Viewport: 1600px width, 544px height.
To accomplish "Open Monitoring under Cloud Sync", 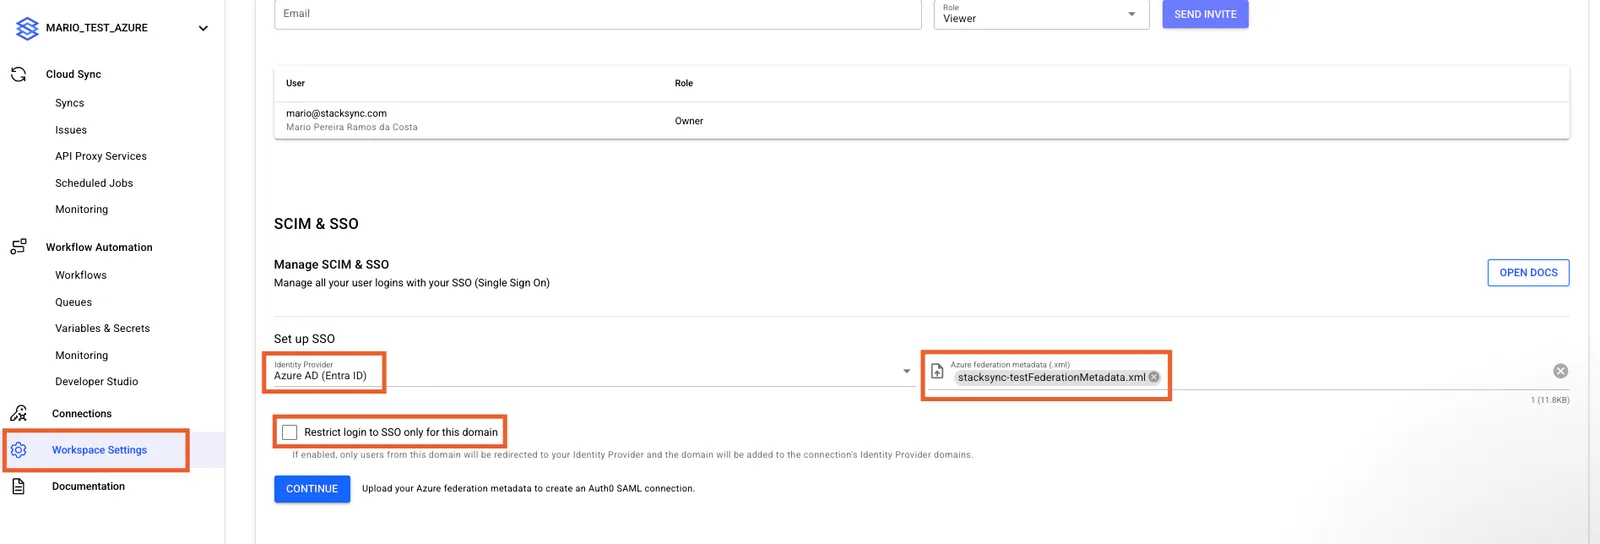I will pyautogui.click(x=81, y=209).
